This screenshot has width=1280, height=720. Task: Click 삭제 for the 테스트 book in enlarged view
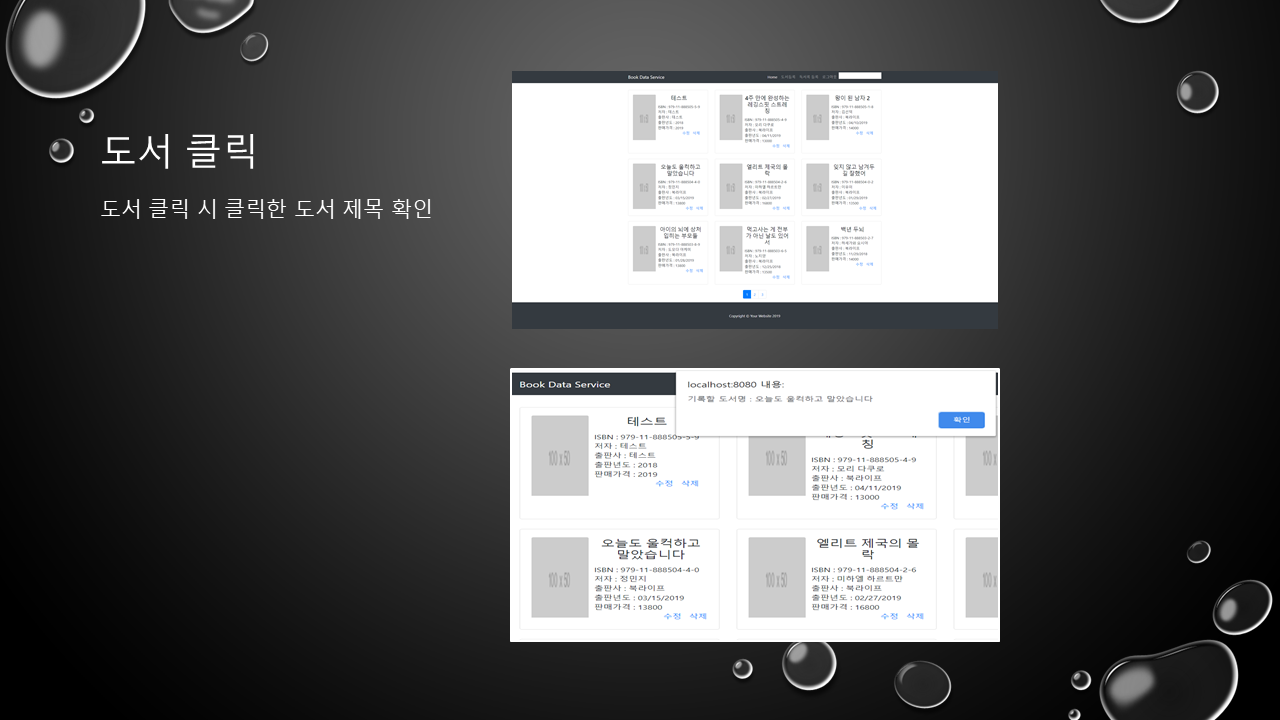pyautogui.click(x=690, y=483)
